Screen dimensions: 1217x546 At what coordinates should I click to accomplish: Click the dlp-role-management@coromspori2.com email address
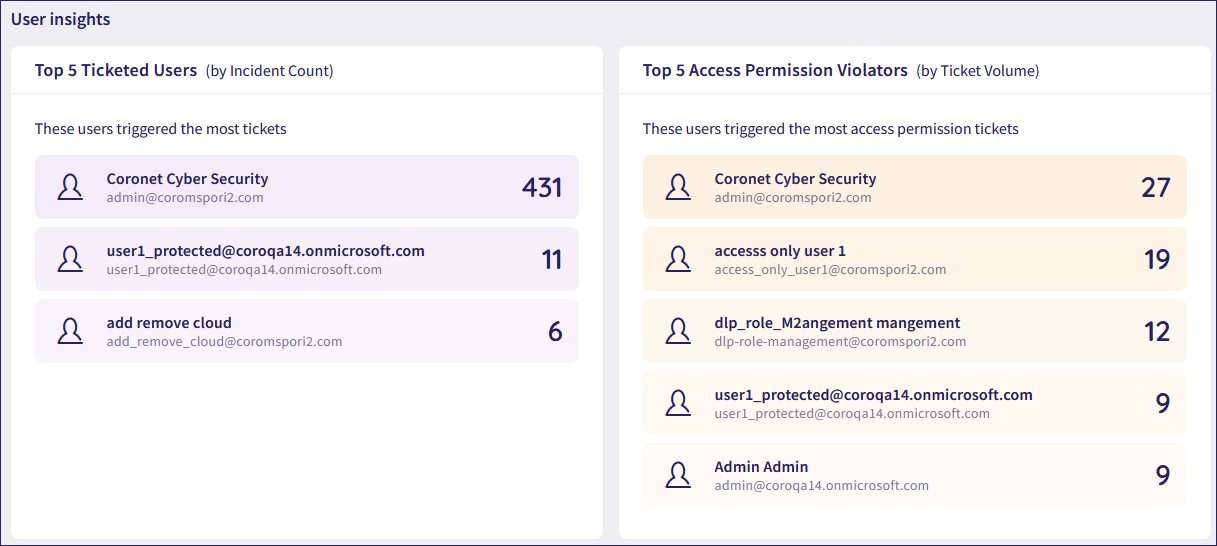click(840, 342)
